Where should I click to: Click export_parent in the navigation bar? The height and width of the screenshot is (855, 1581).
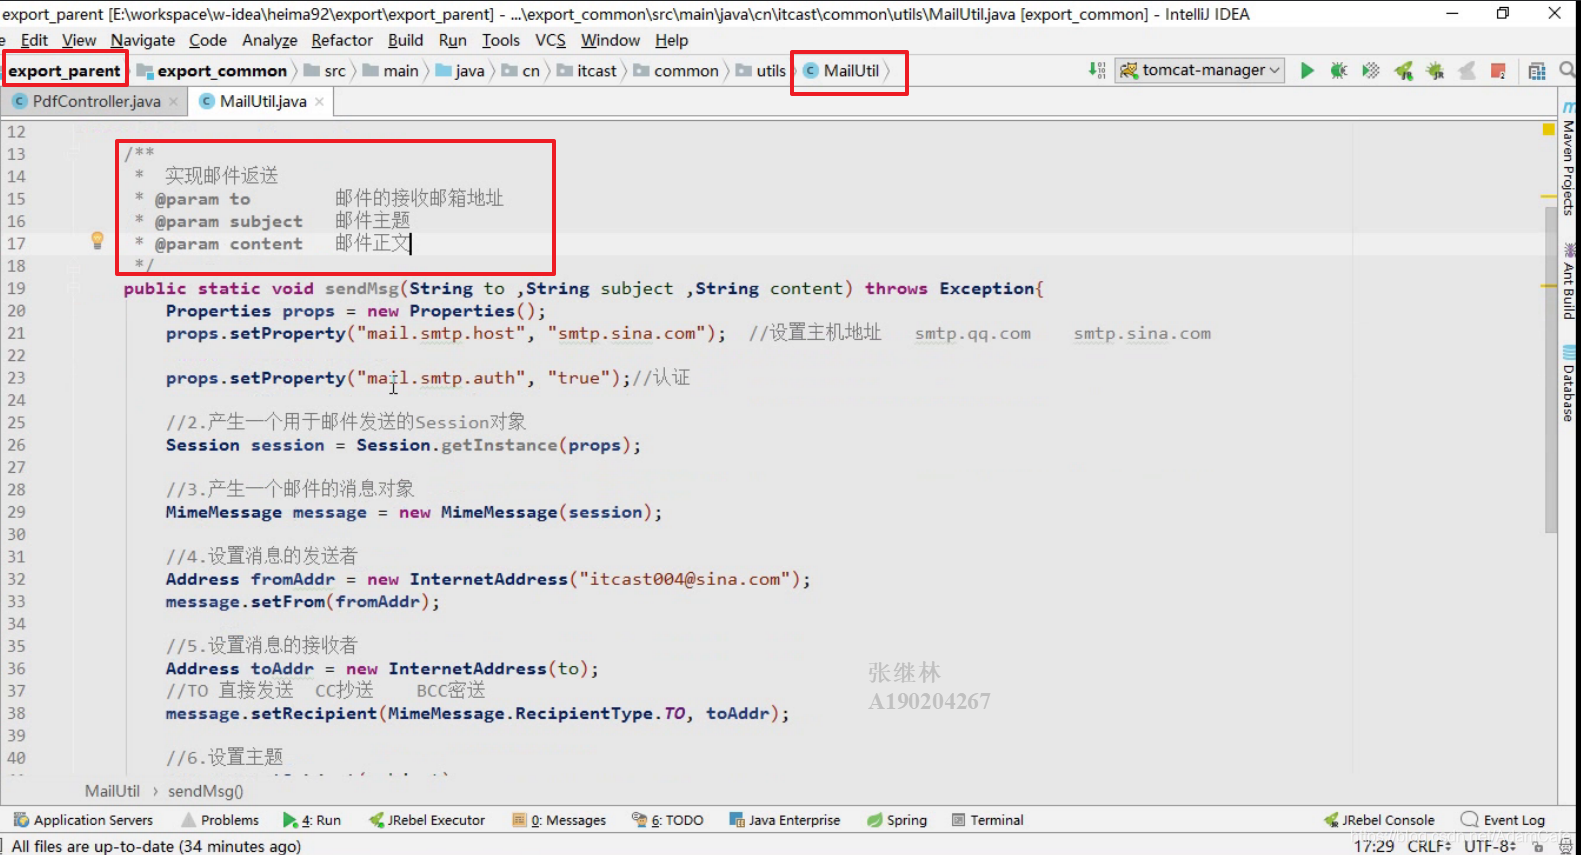point(64,71)
